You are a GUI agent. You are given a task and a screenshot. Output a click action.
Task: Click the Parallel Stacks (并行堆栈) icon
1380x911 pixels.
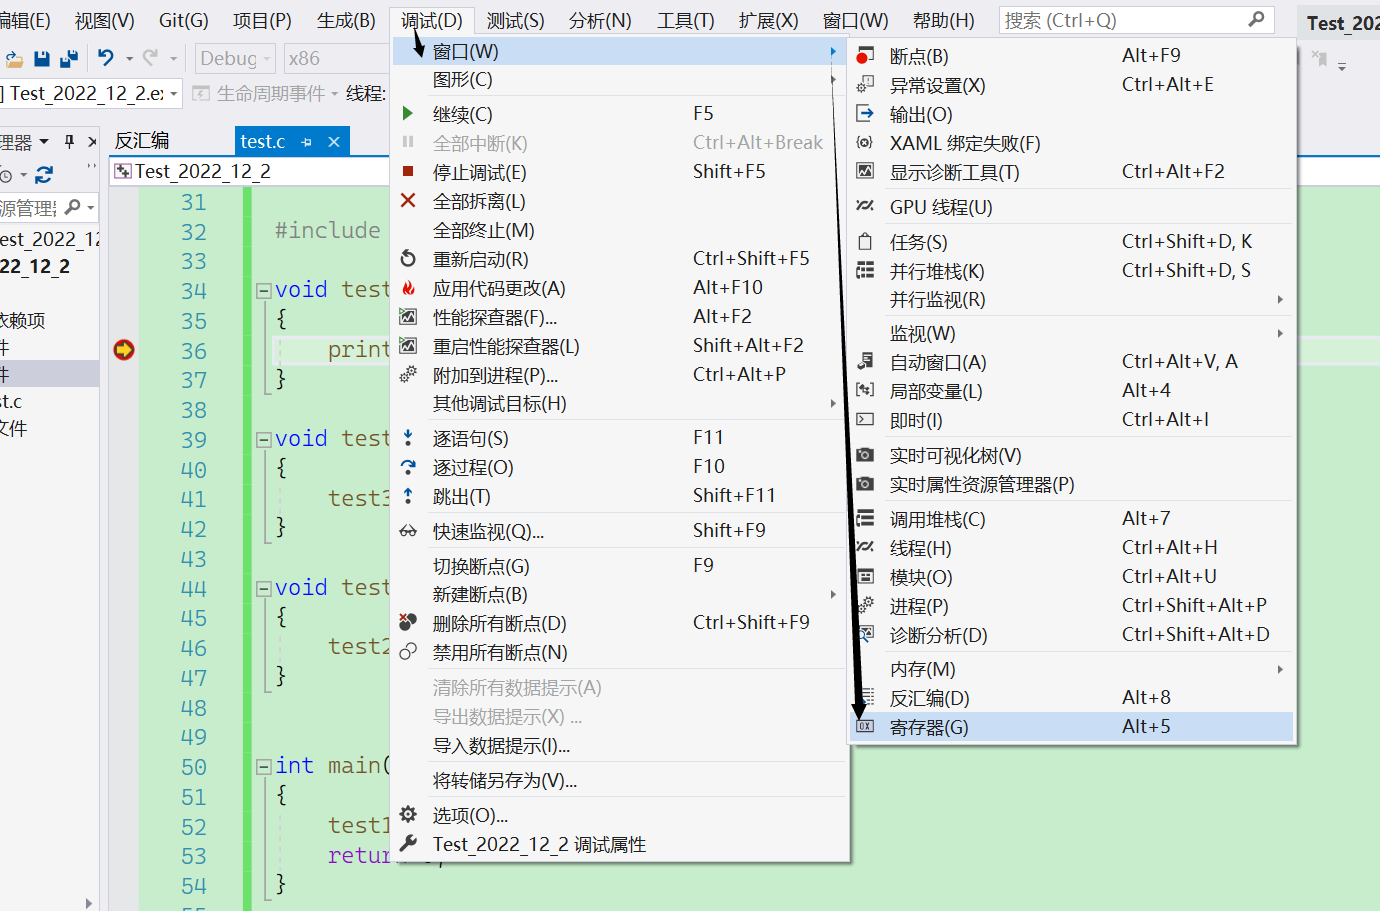(x=865, y=270)
